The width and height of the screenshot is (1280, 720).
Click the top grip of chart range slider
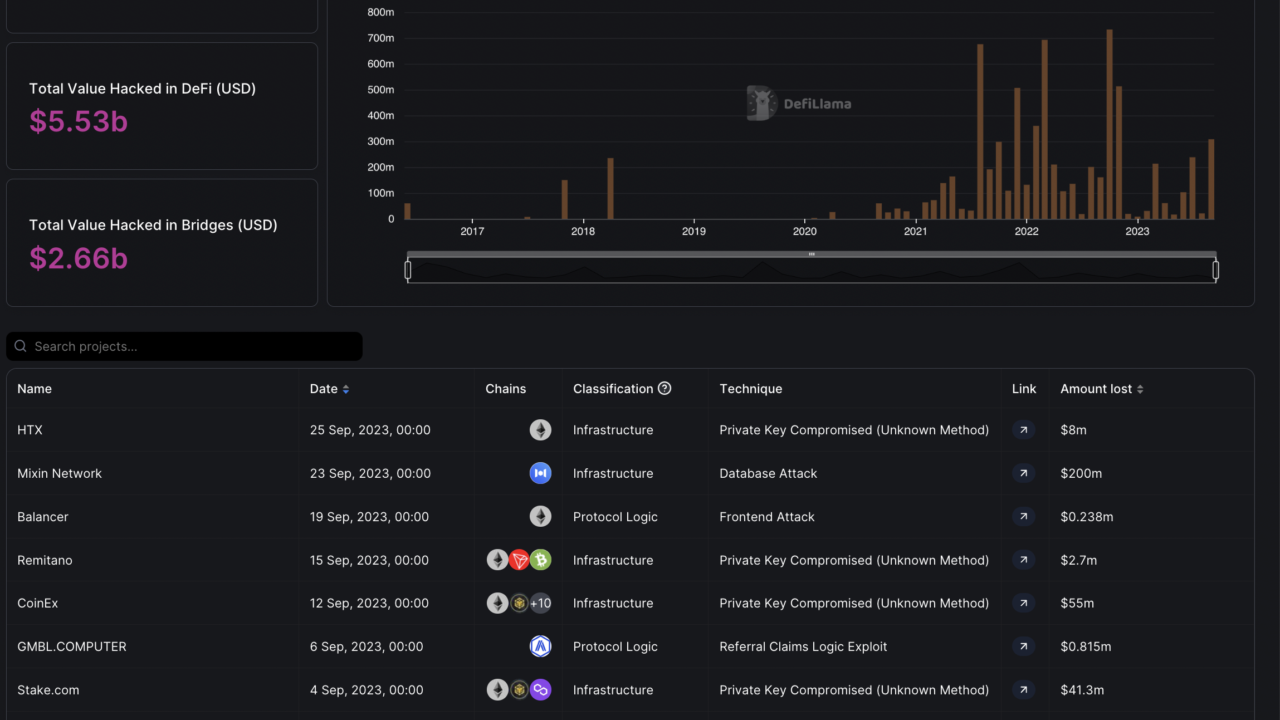[812, 254]
